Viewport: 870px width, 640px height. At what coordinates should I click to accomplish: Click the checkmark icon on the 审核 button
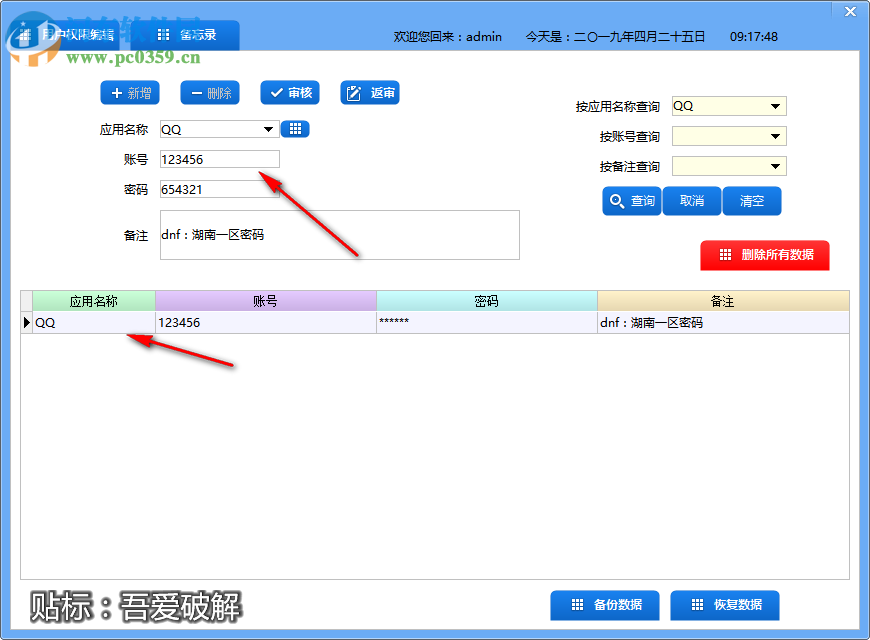277,92
